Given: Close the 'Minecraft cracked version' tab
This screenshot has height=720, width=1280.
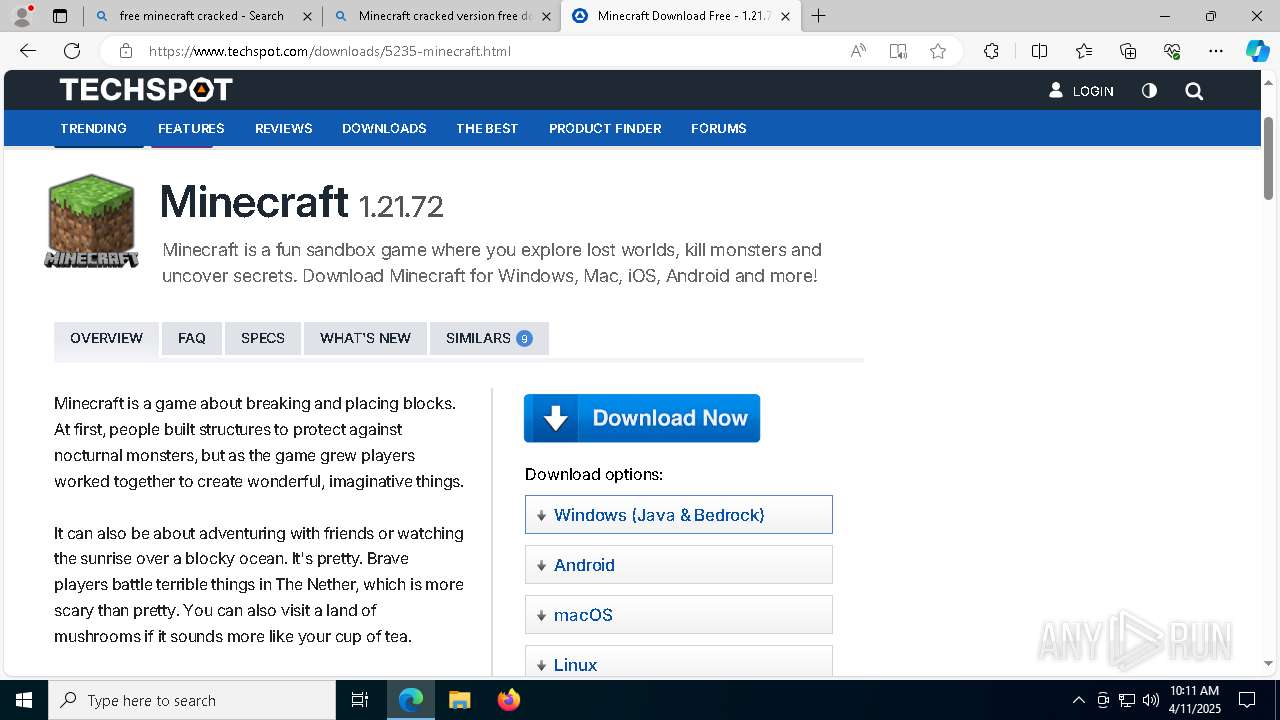Looking at the screenshot, I should 546,16.
